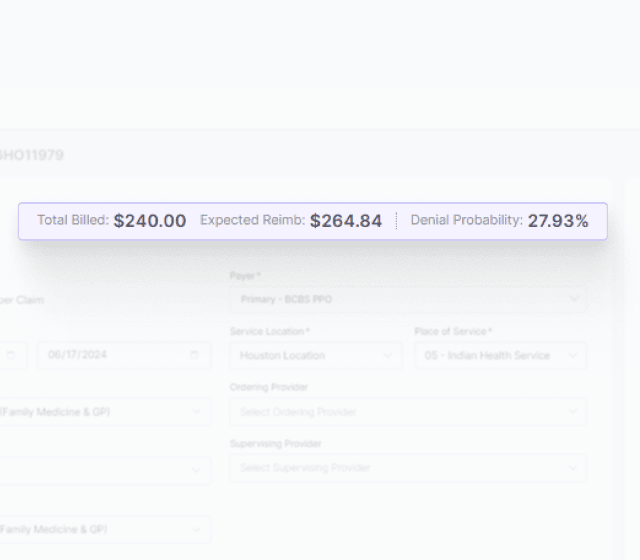Click the Ordering Provider chevron arrow

(x=574, y=411)
